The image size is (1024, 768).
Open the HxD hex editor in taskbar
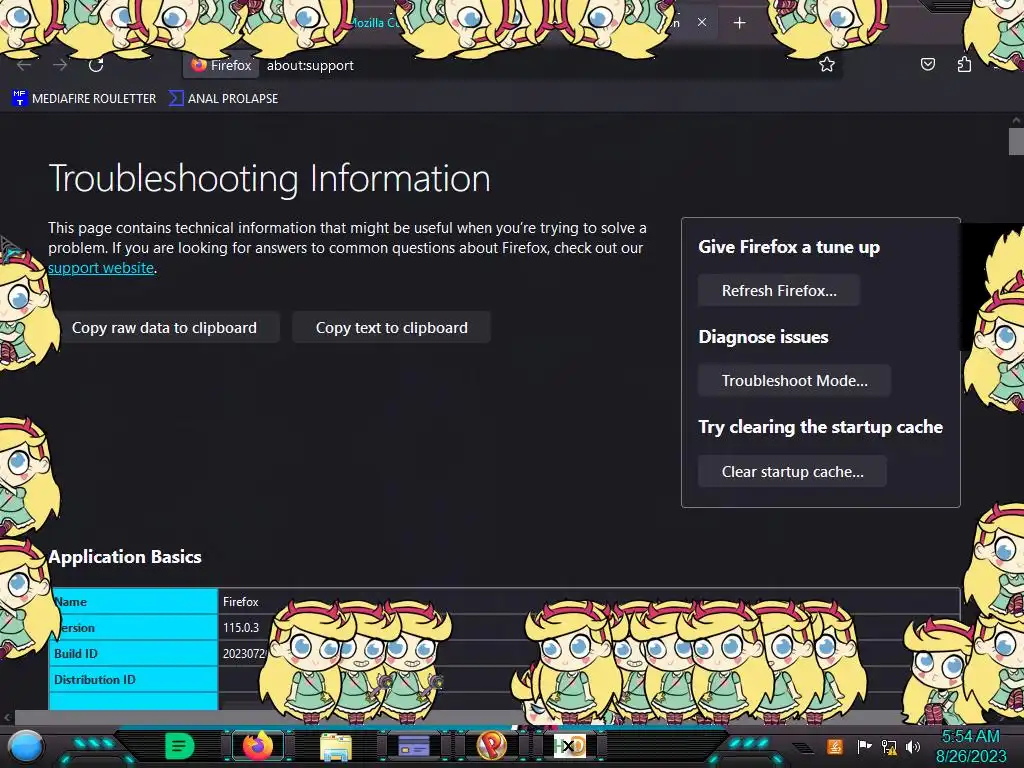[569, 746]
